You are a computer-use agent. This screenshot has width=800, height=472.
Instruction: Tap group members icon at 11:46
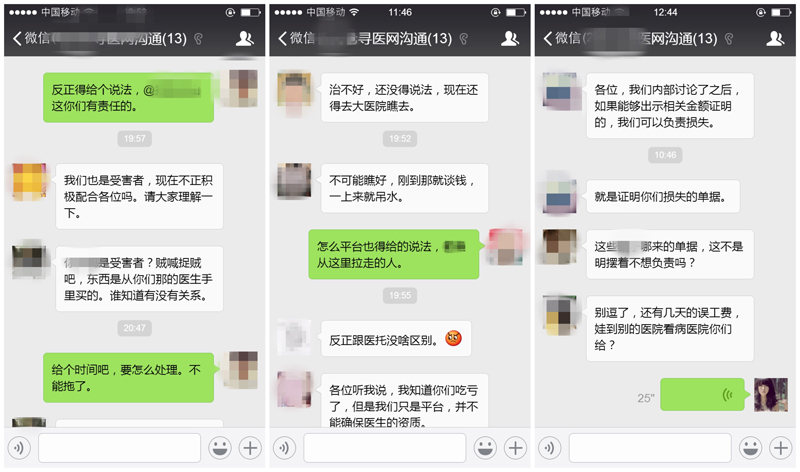tap(509, 38)
